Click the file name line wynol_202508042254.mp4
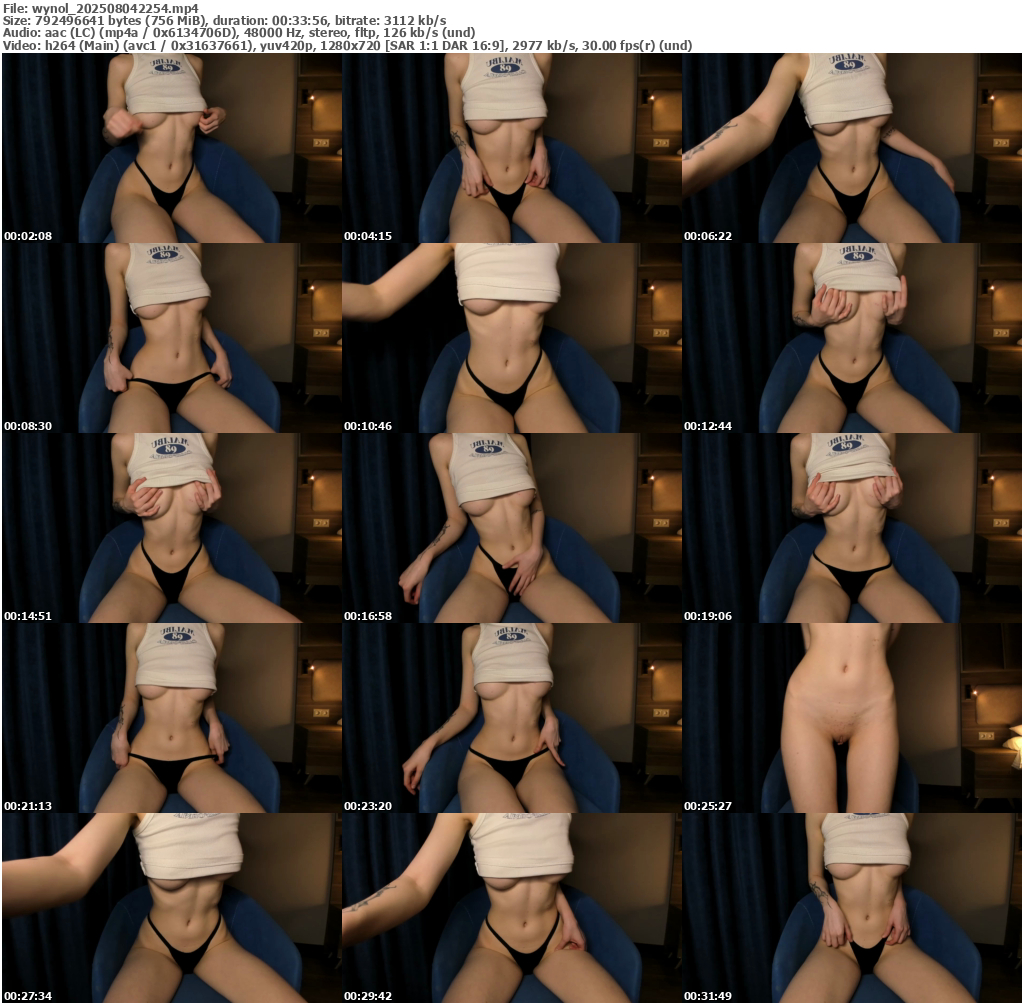This screenshot has width=1024, height=1003. (x=101, y=8)
